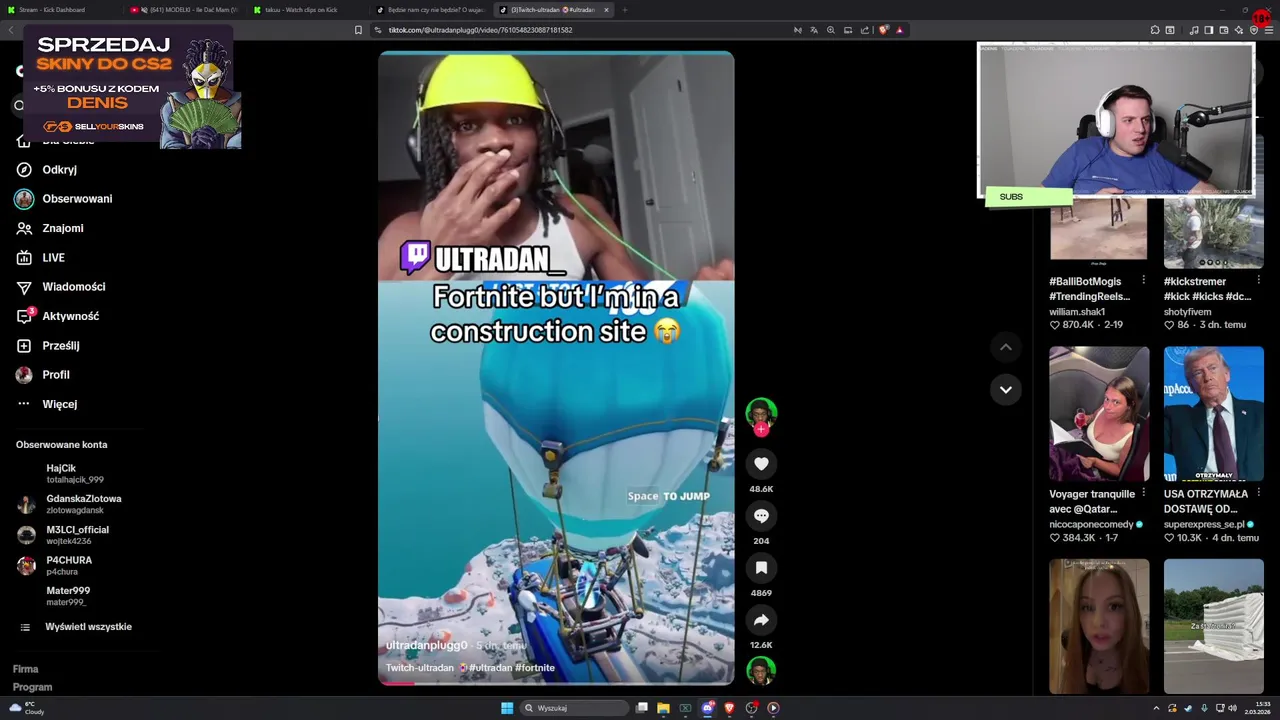Open Brave browser from taskbar
1280x720 pixels.
(729, 708)
